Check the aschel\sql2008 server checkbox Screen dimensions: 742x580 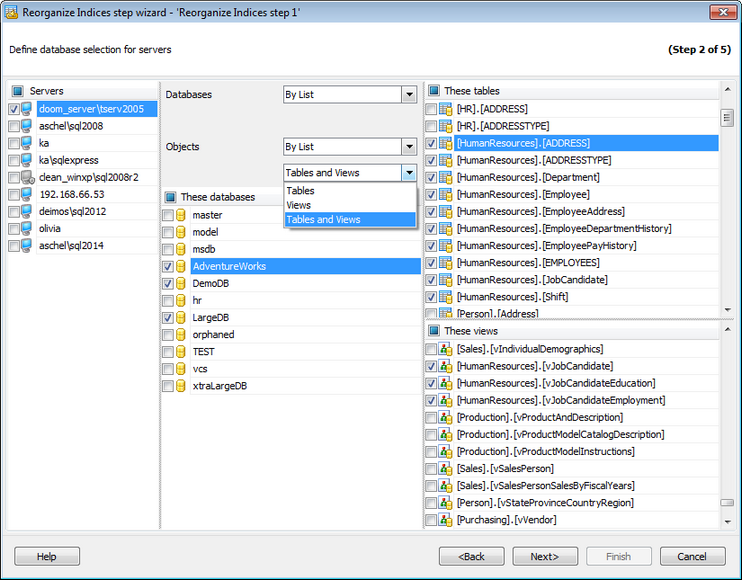[x=13, y=126]
